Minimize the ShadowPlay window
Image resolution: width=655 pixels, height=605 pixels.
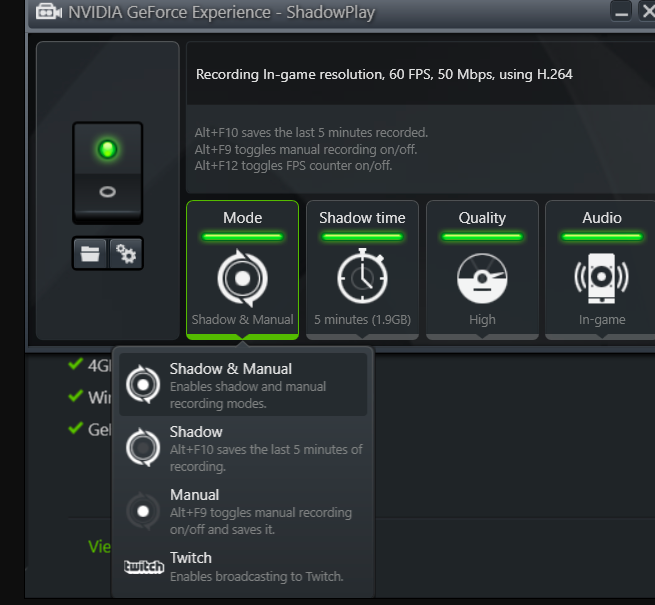[621, 11]
